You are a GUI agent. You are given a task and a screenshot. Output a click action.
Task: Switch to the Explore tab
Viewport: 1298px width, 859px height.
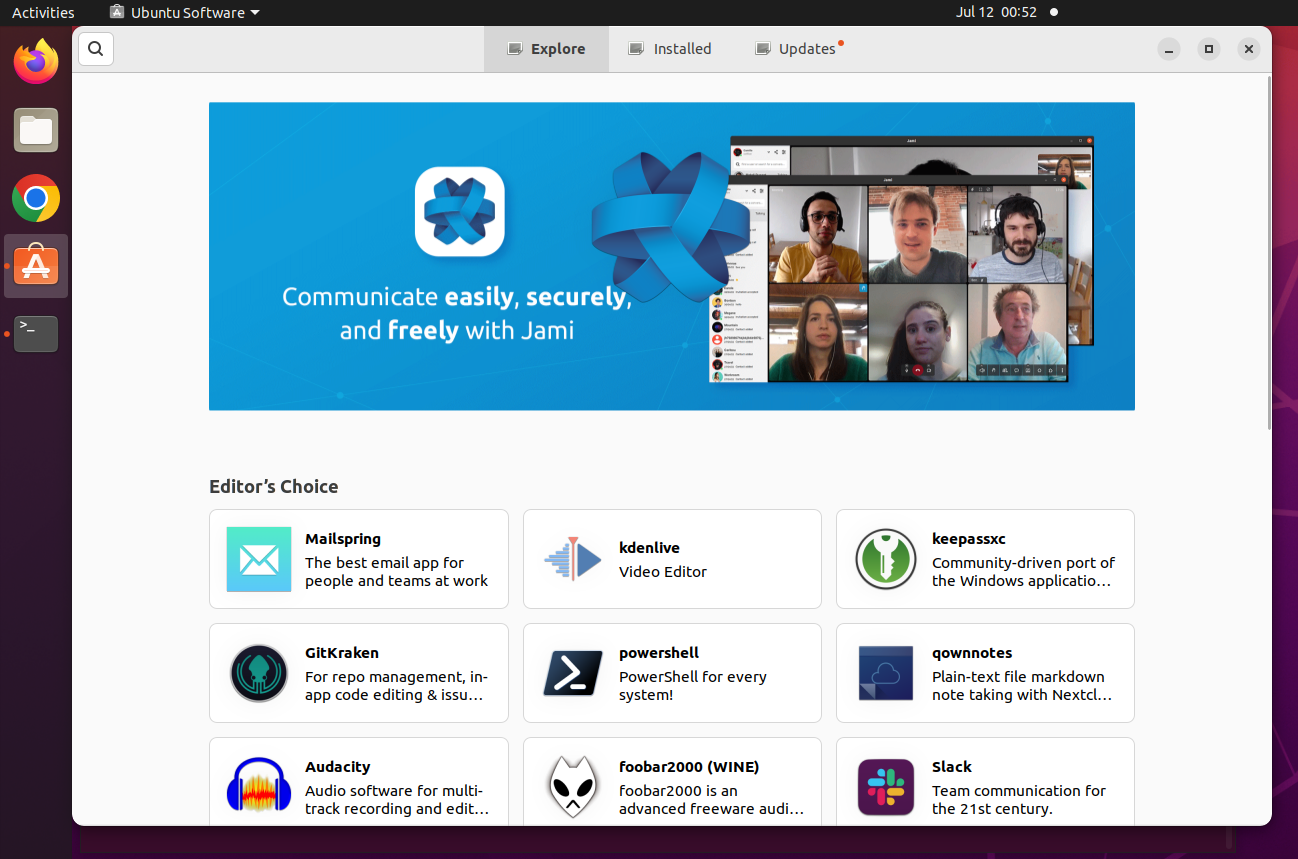point(546,48)
